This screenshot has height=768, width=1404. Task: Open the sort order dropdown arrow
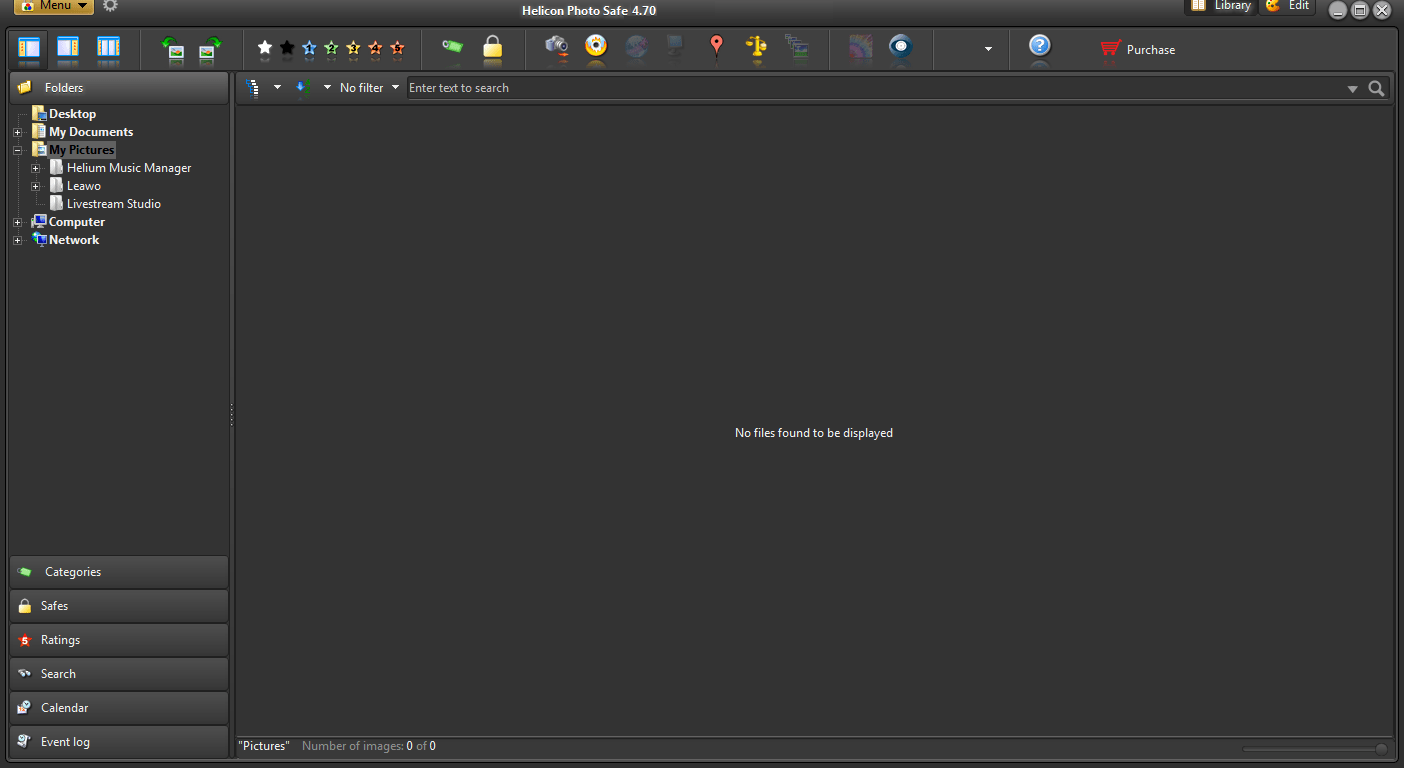[327, 87]
